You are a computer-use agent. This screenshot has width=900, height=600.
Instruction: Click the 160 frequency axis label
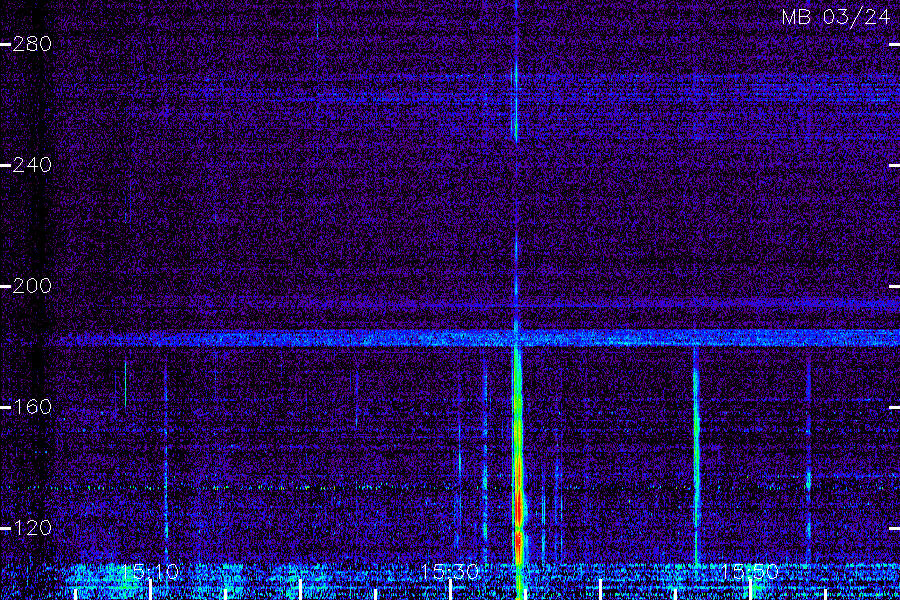pyautogui.click(x=32, y=407)
